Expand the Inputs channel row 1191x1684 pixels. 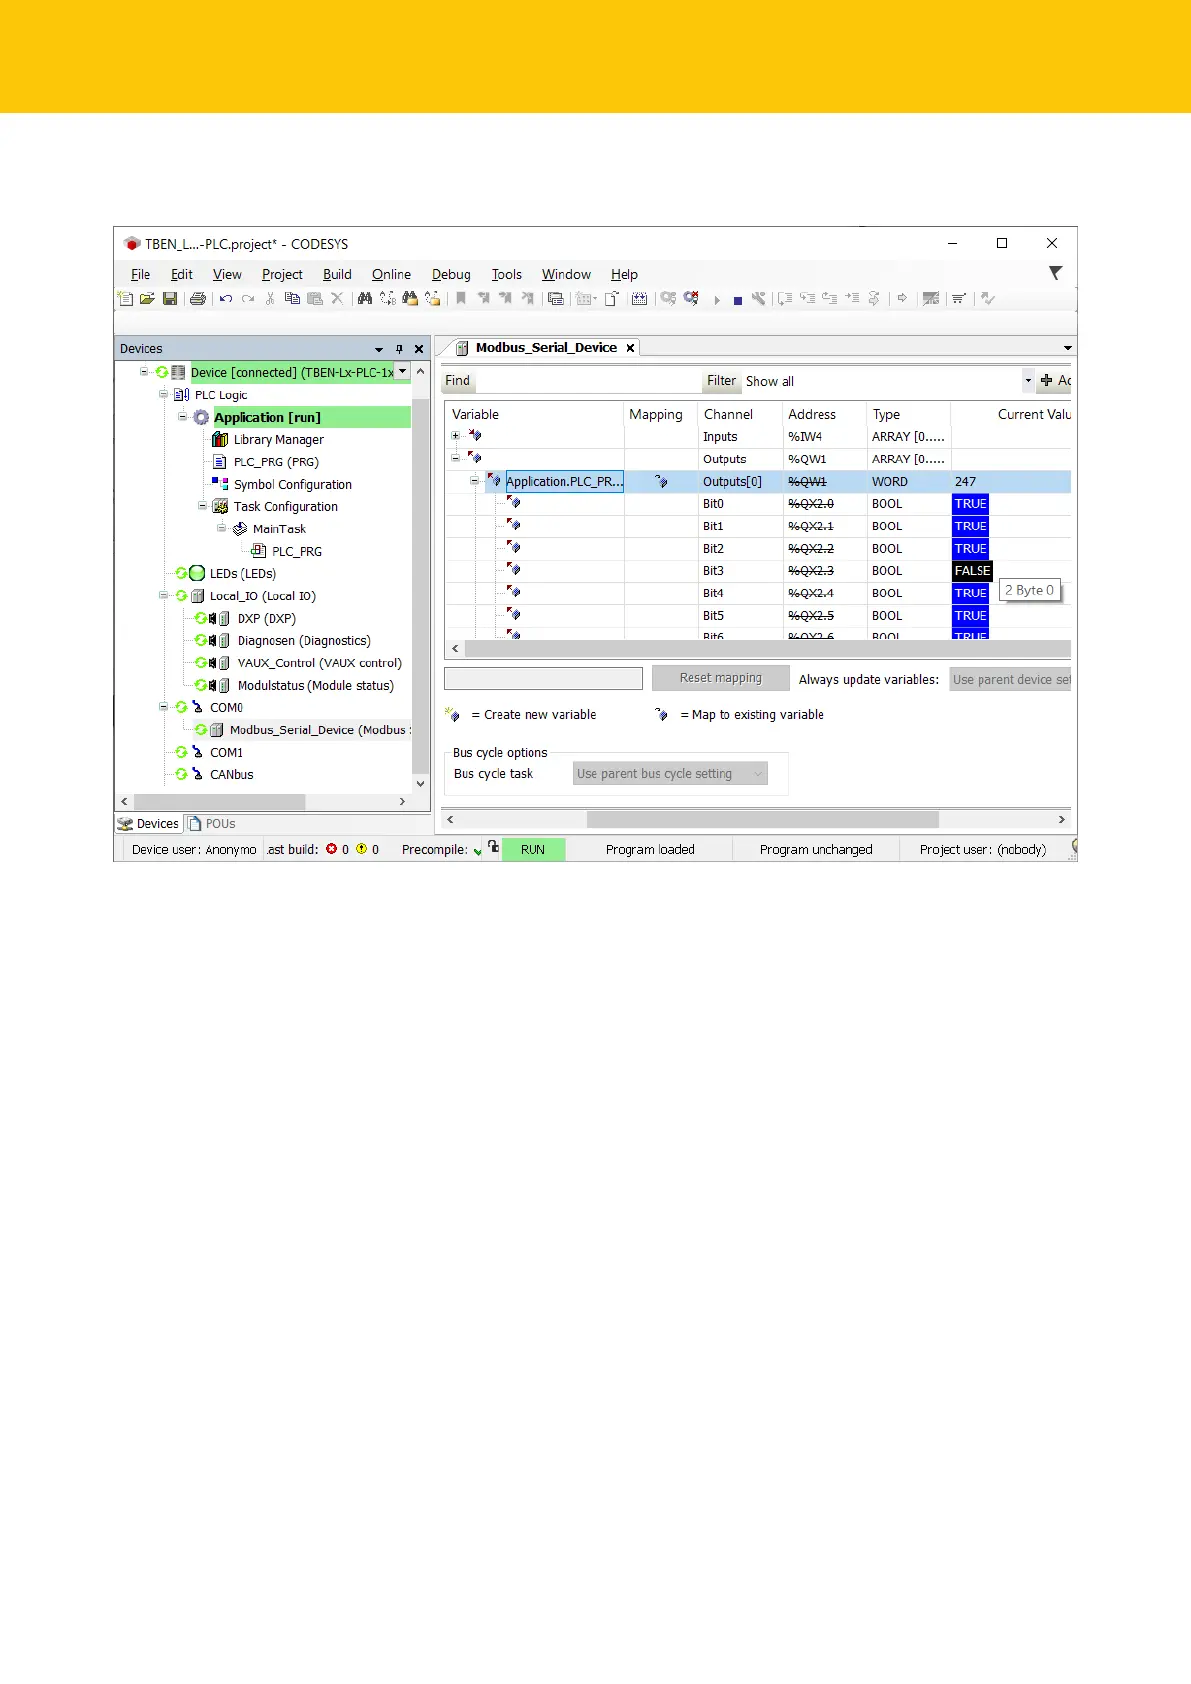(456, 436)
